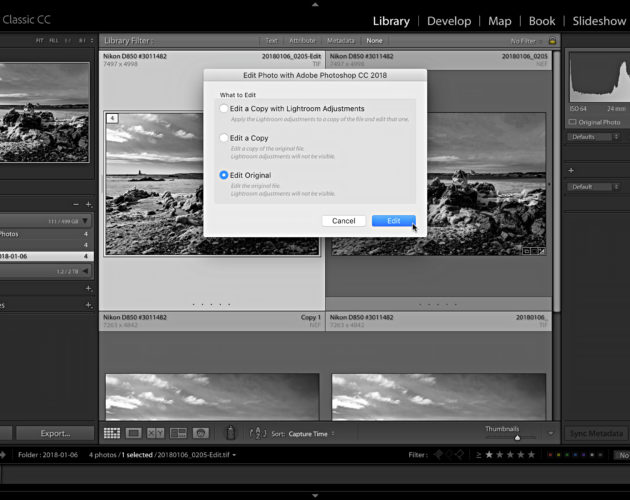
Task: Set Navigator zoom to FILL
Action: [53, 41]
